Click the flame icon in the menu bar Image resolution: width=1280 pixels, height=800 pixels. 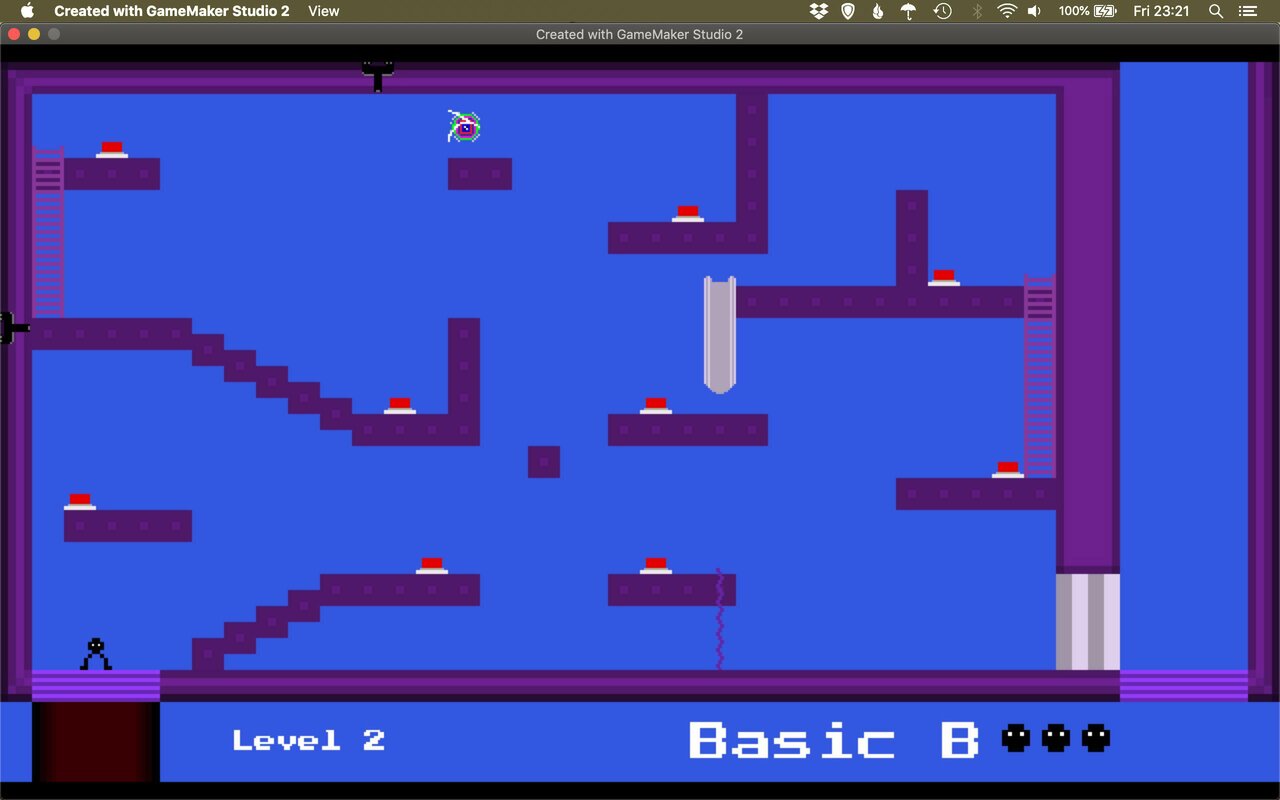point(877,11)
